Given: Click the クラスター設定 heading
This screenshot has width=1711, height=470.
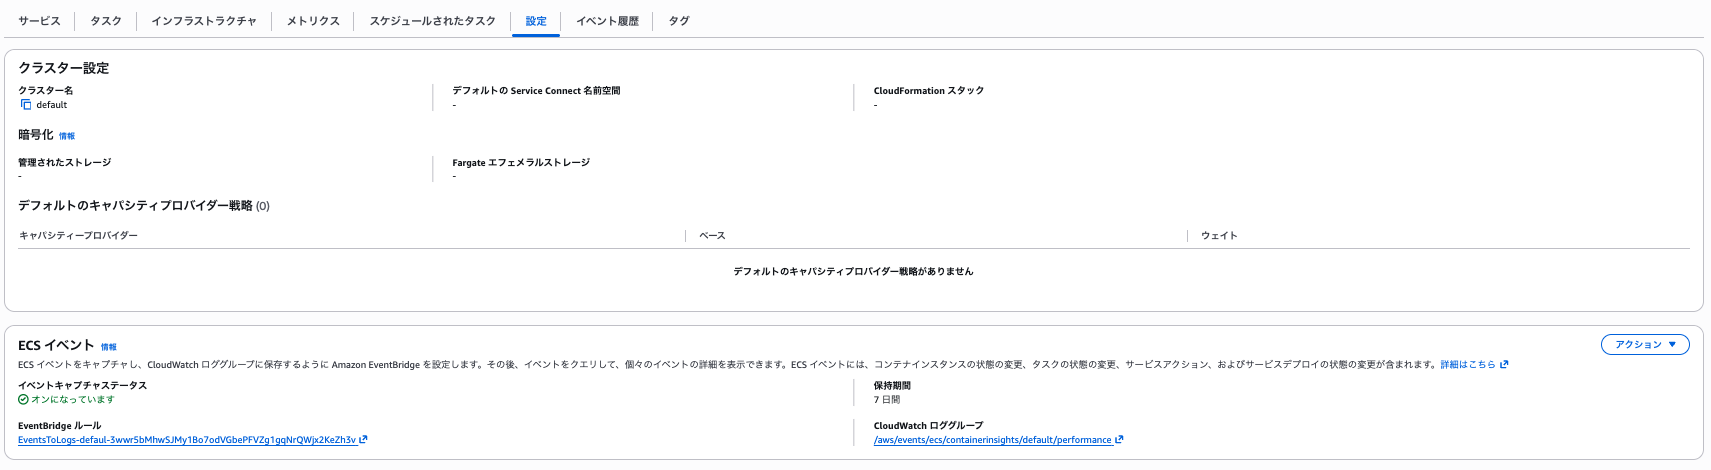Looking at the screenshot, I should [63, 68].
